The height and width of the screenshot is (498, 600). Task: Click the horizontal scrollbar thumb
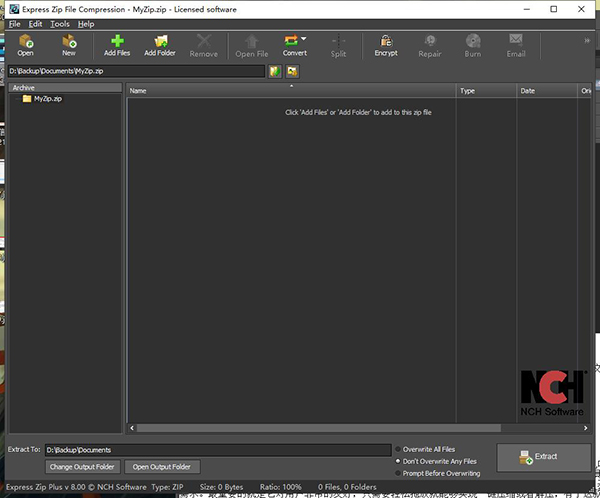[319, 428]
